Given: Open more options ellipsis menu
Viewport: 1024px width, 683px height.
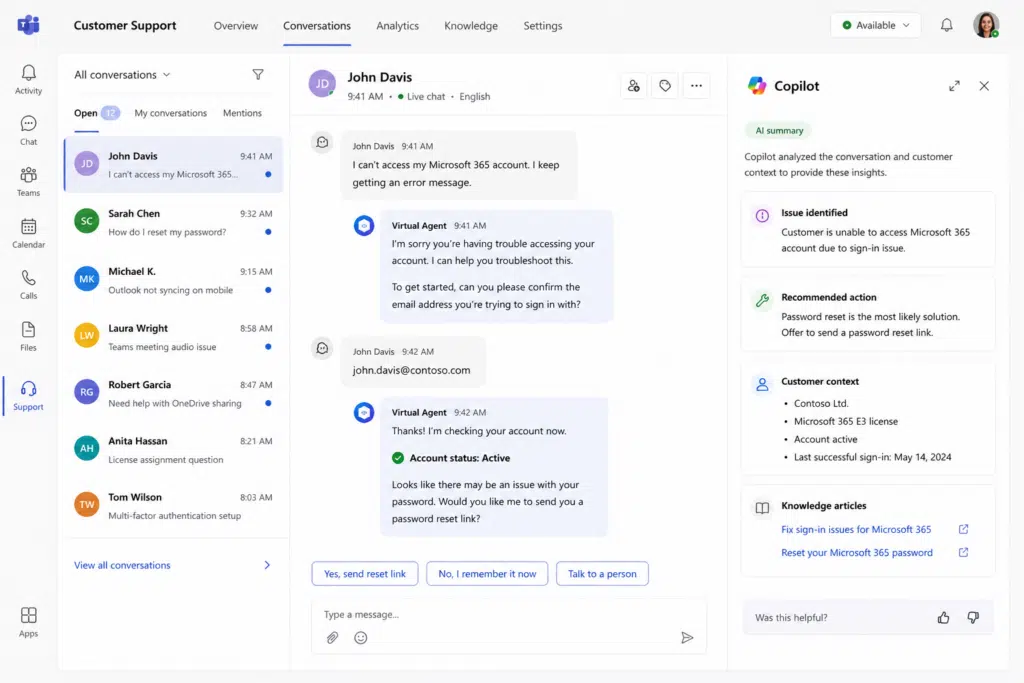Looking at the screenshot, I should 696,86.
